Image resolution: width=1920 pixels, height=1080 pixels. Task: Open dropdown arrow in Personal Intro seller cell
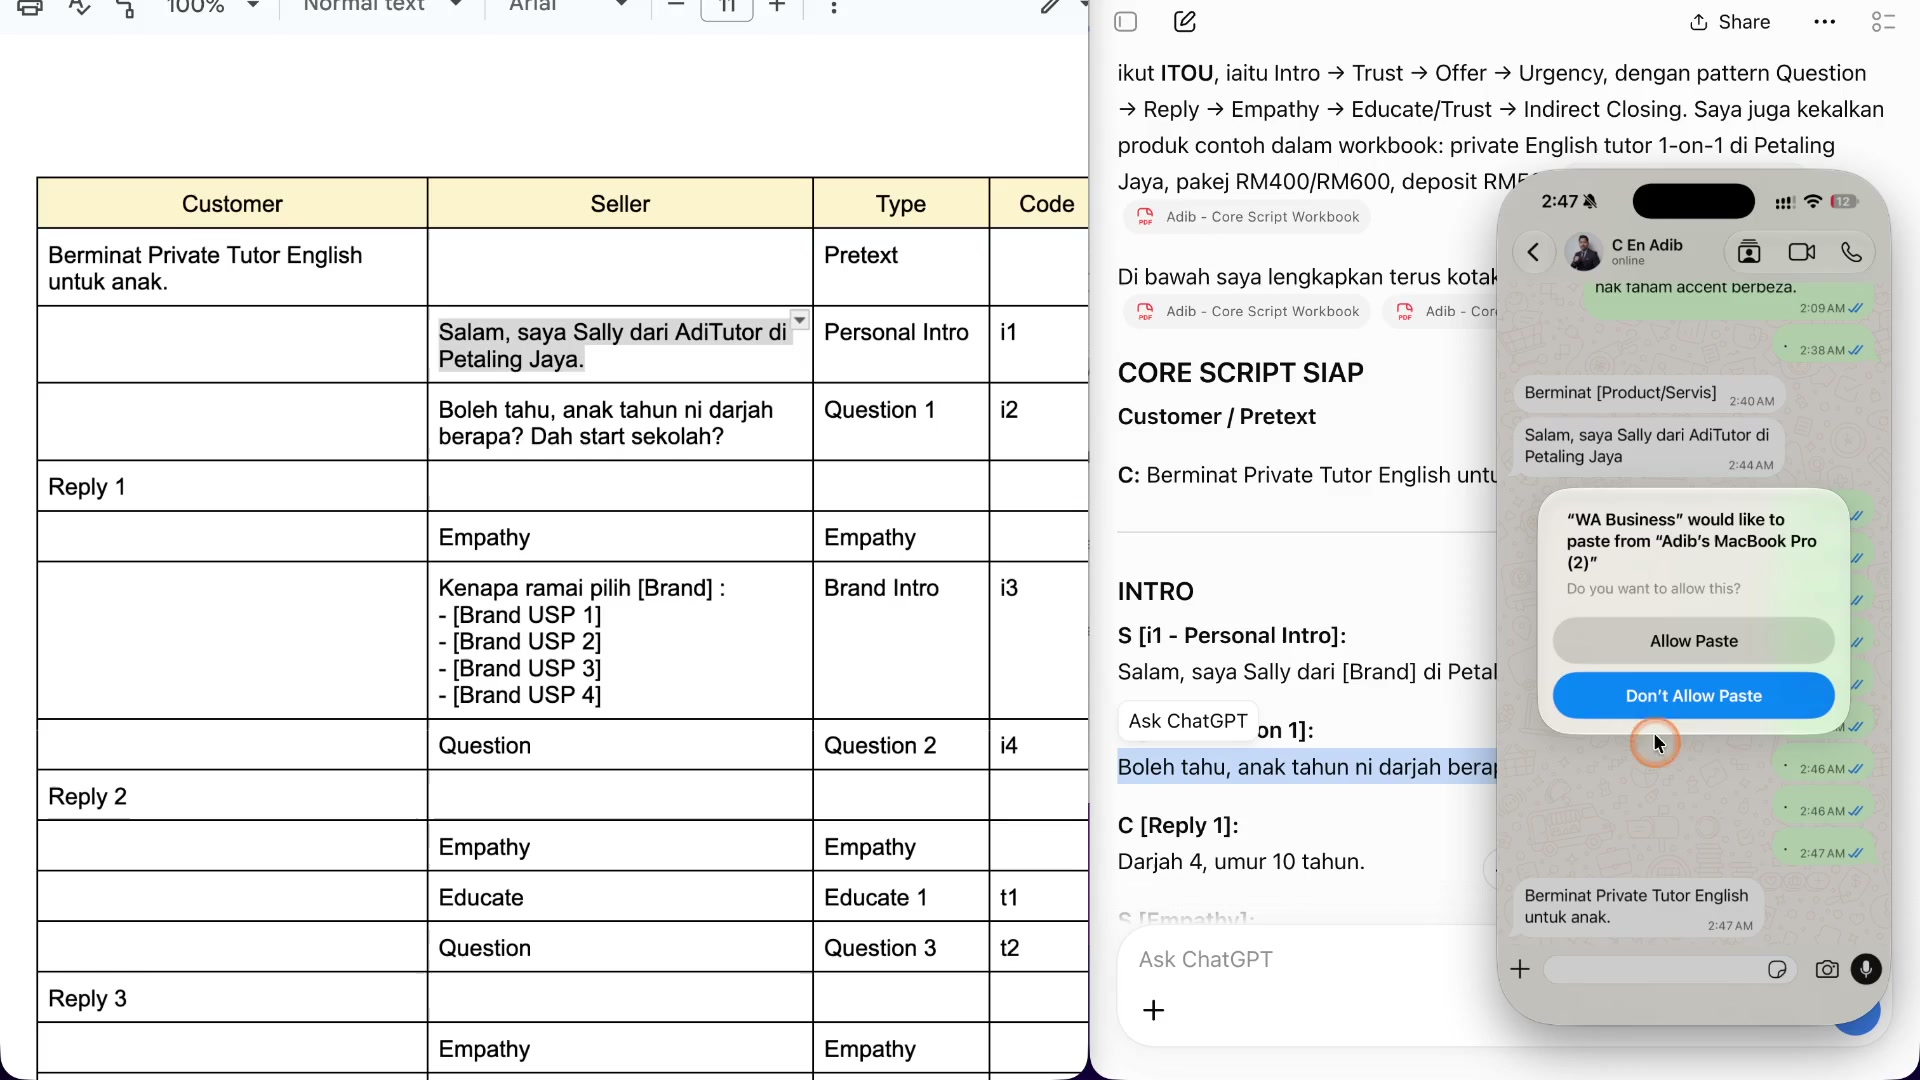(800, 320)
